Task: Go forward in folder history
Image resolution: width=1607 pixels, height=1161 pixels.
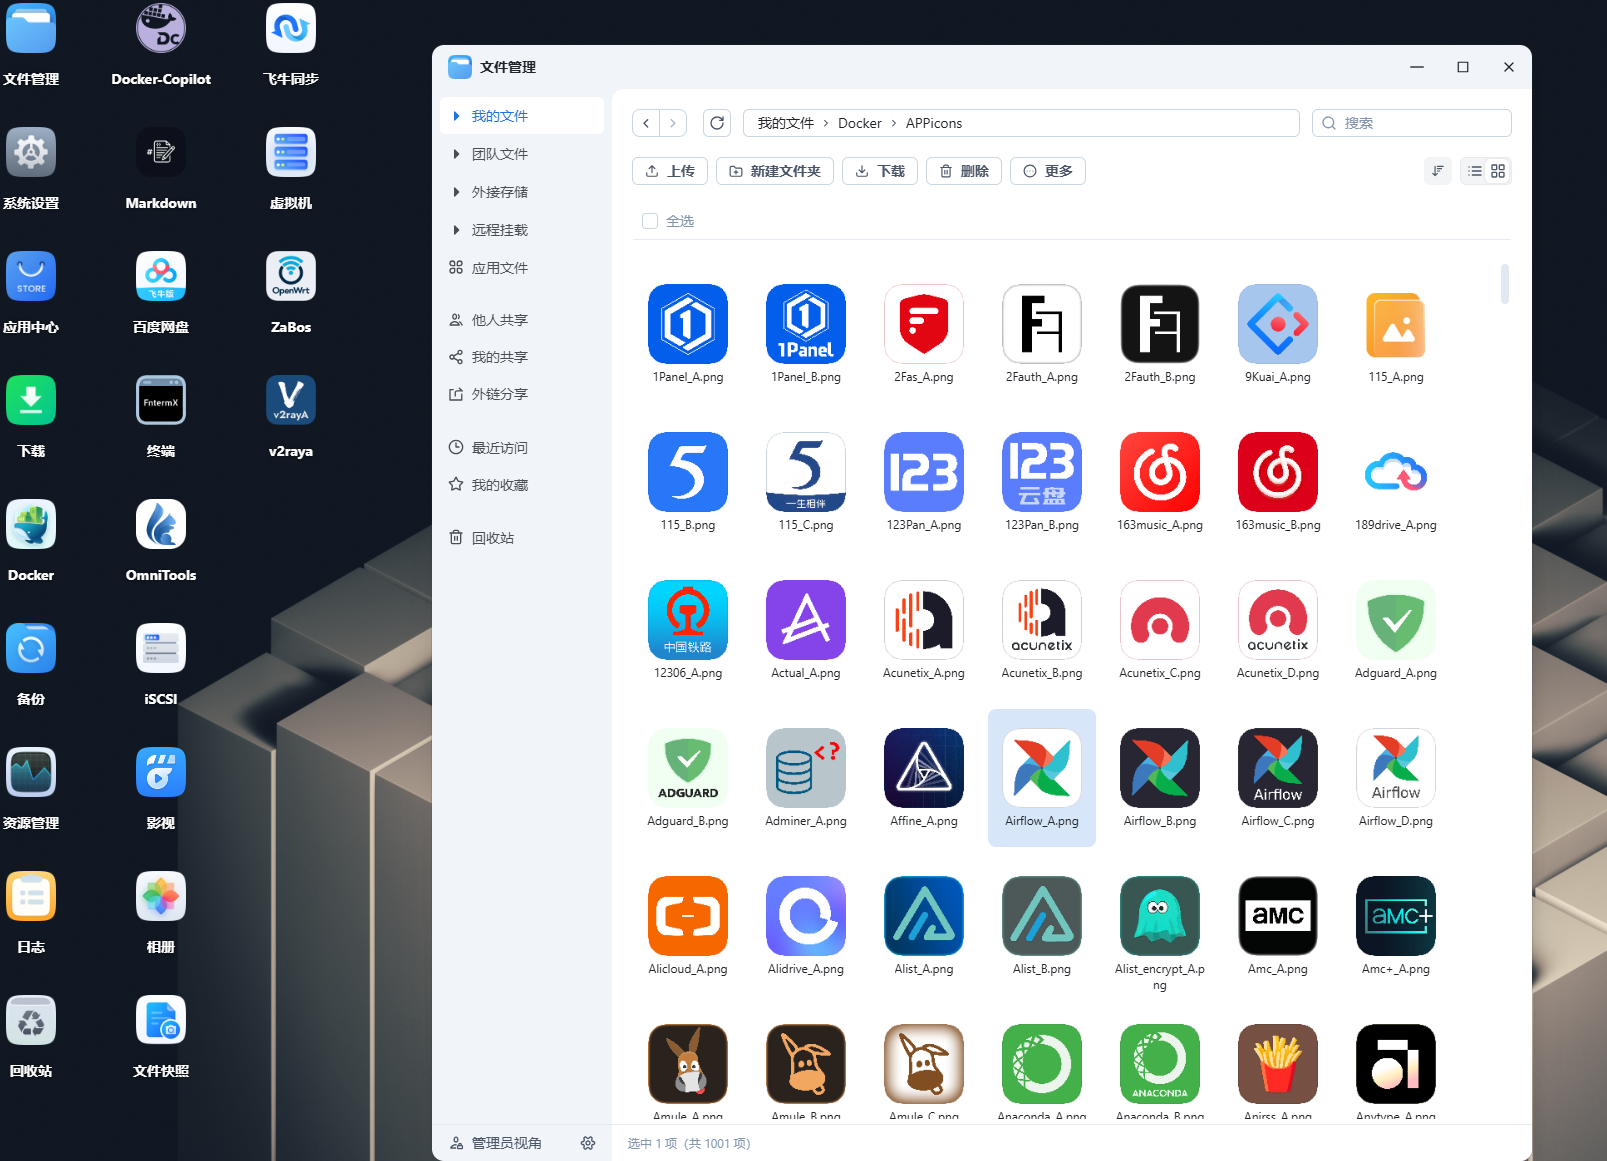Action: [673, 123]
